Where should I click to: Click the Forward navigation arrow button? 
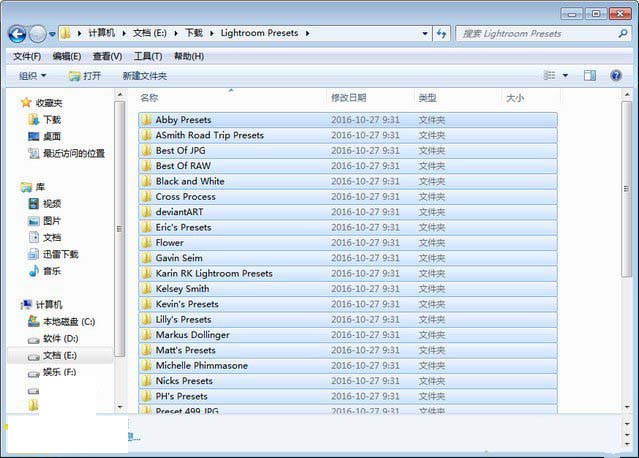click(38, 34)
